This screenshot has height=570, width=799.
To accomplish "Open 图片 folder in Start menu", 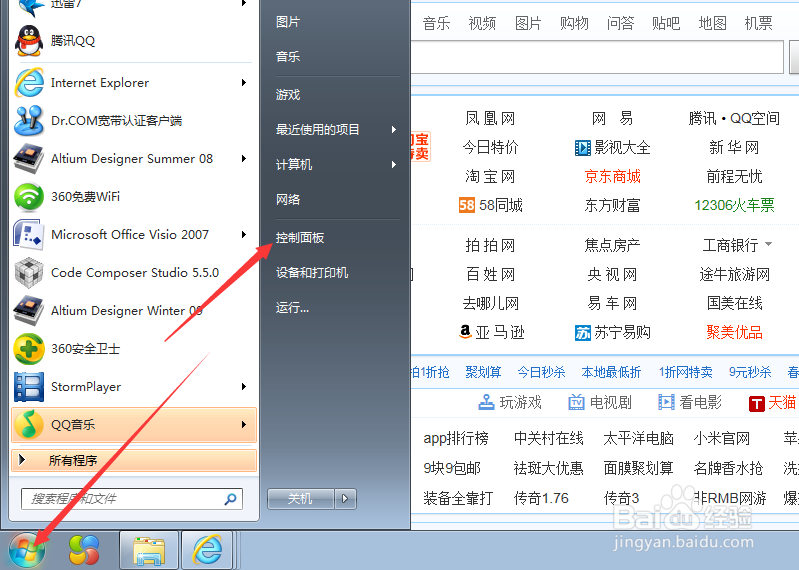I will tap(288, 22).
